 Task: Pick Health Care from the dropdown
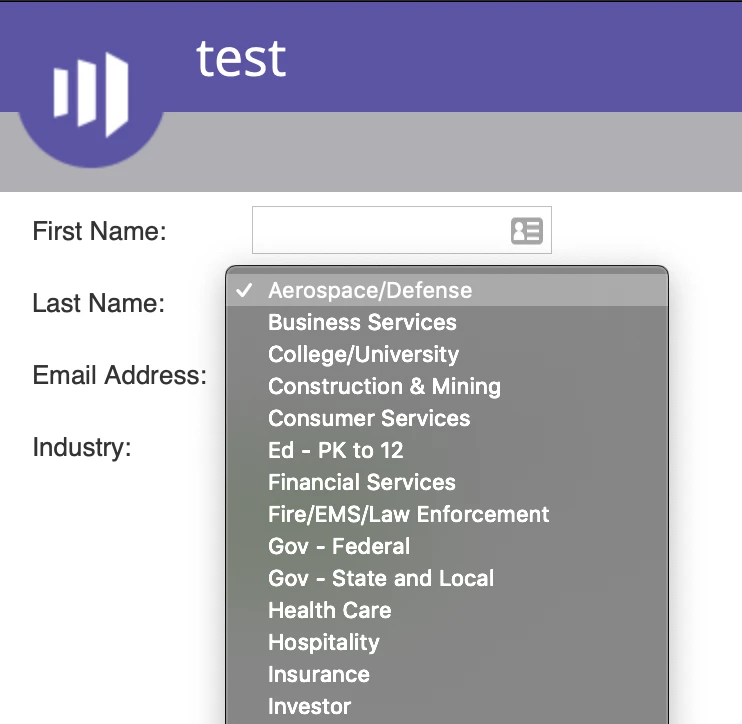coord(329,611)
